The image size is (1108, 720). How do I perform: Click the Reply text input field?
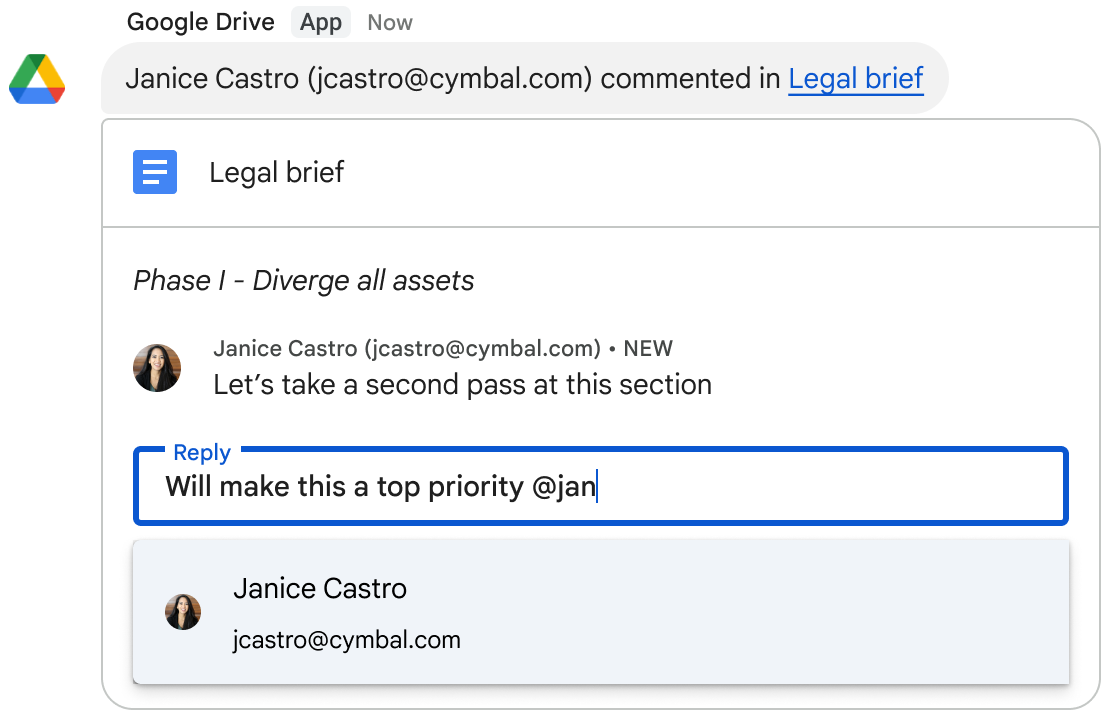[800, 487]
